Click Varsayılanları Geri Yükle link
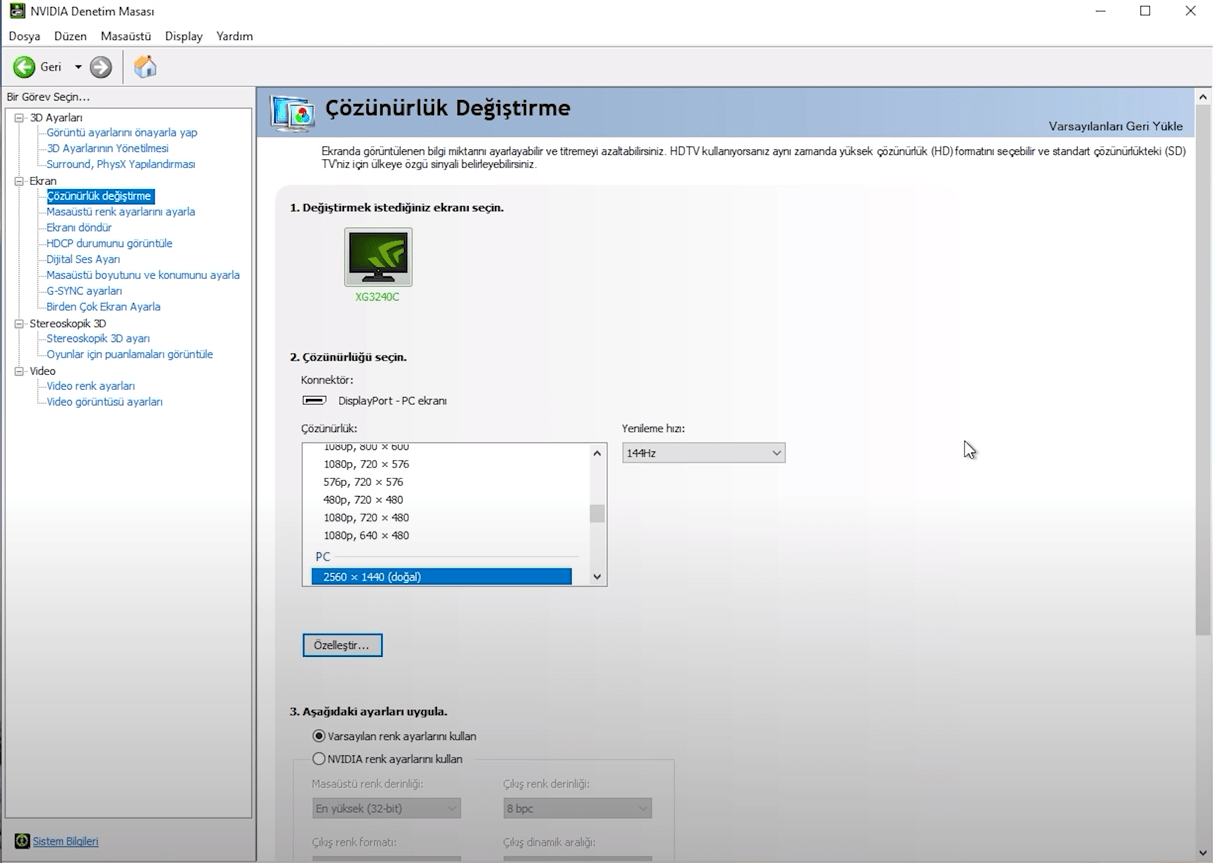The image size is (1213, 863). 1115,126
